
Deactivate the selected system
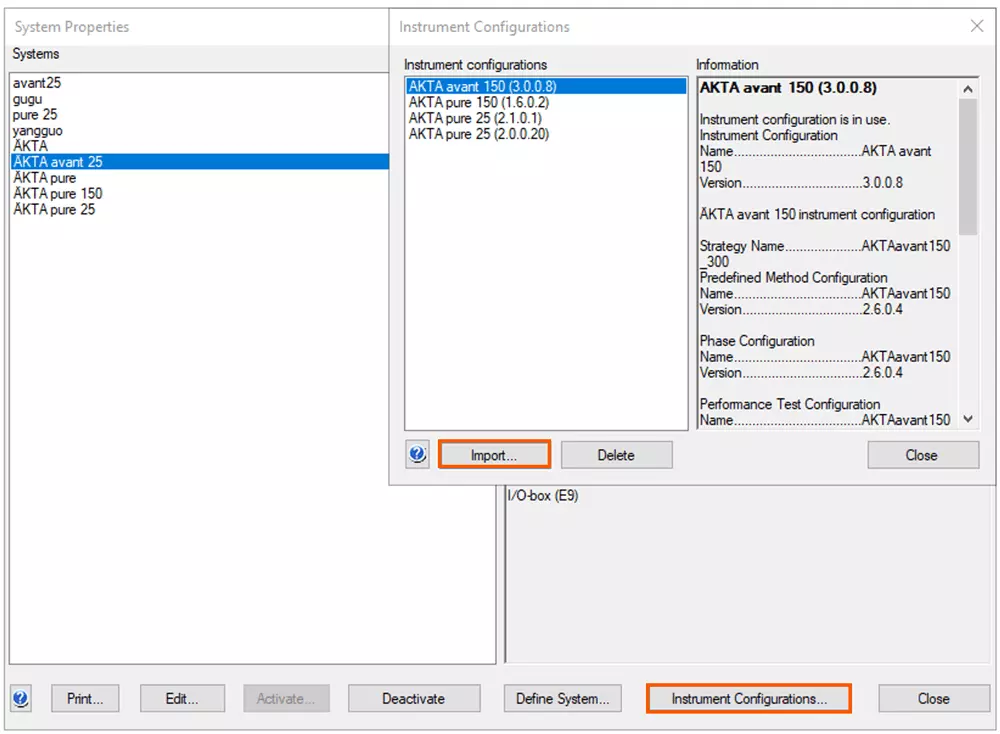click(413, 699)
